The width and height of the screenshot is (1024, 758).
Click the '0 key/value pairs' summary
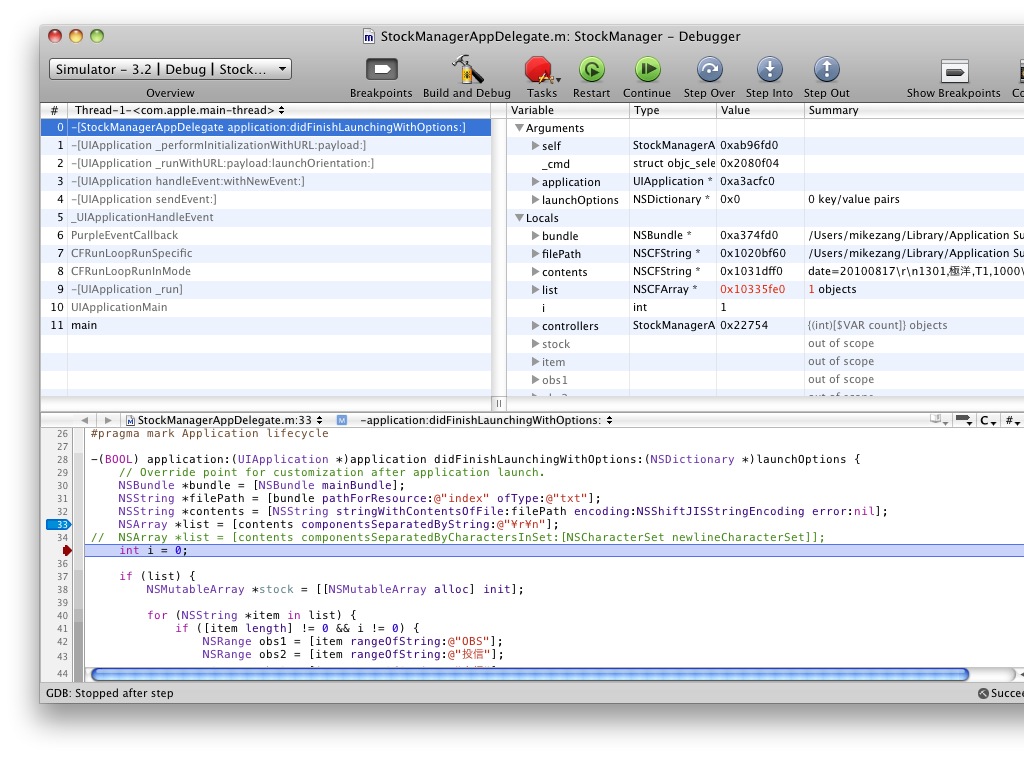854,199
